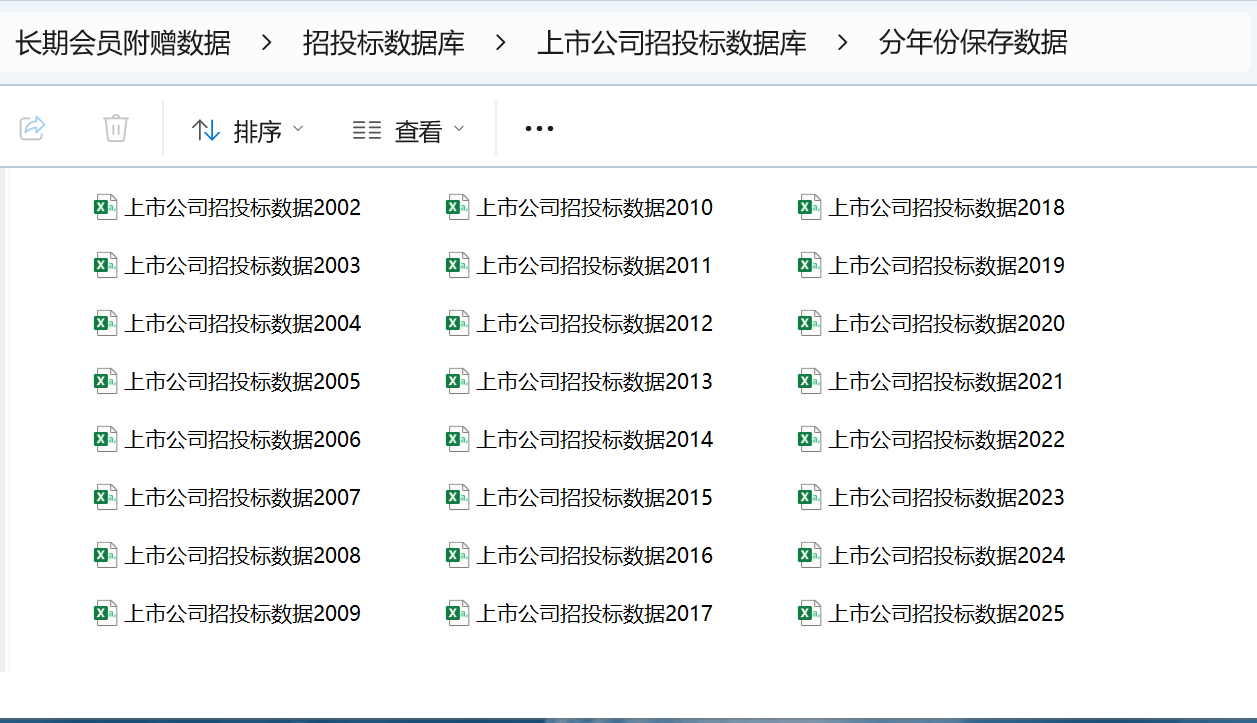Screen dimensions: 1257x723
Task: Click file name 上市公司招投标数据2020
Action: pos(947,323)
